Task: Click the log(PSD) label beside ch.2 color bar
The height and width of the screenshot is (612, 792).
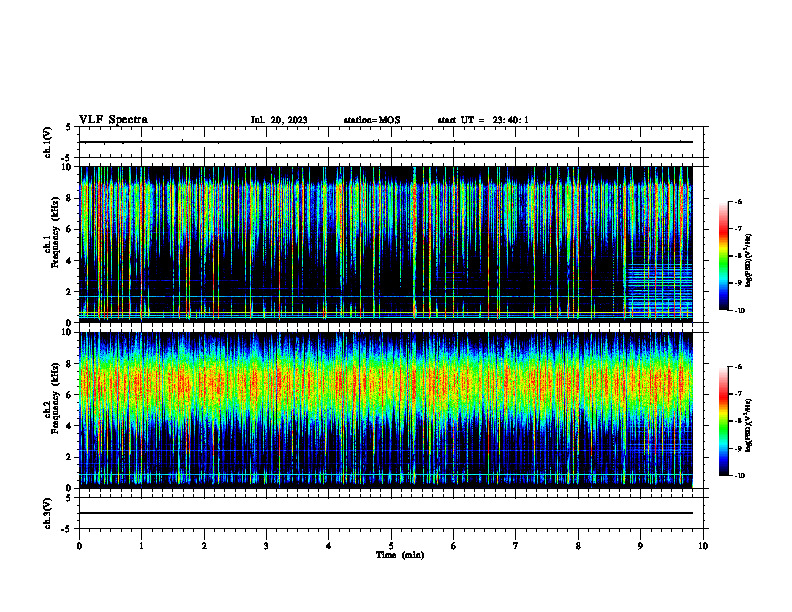Action: [x=749, y=425]
